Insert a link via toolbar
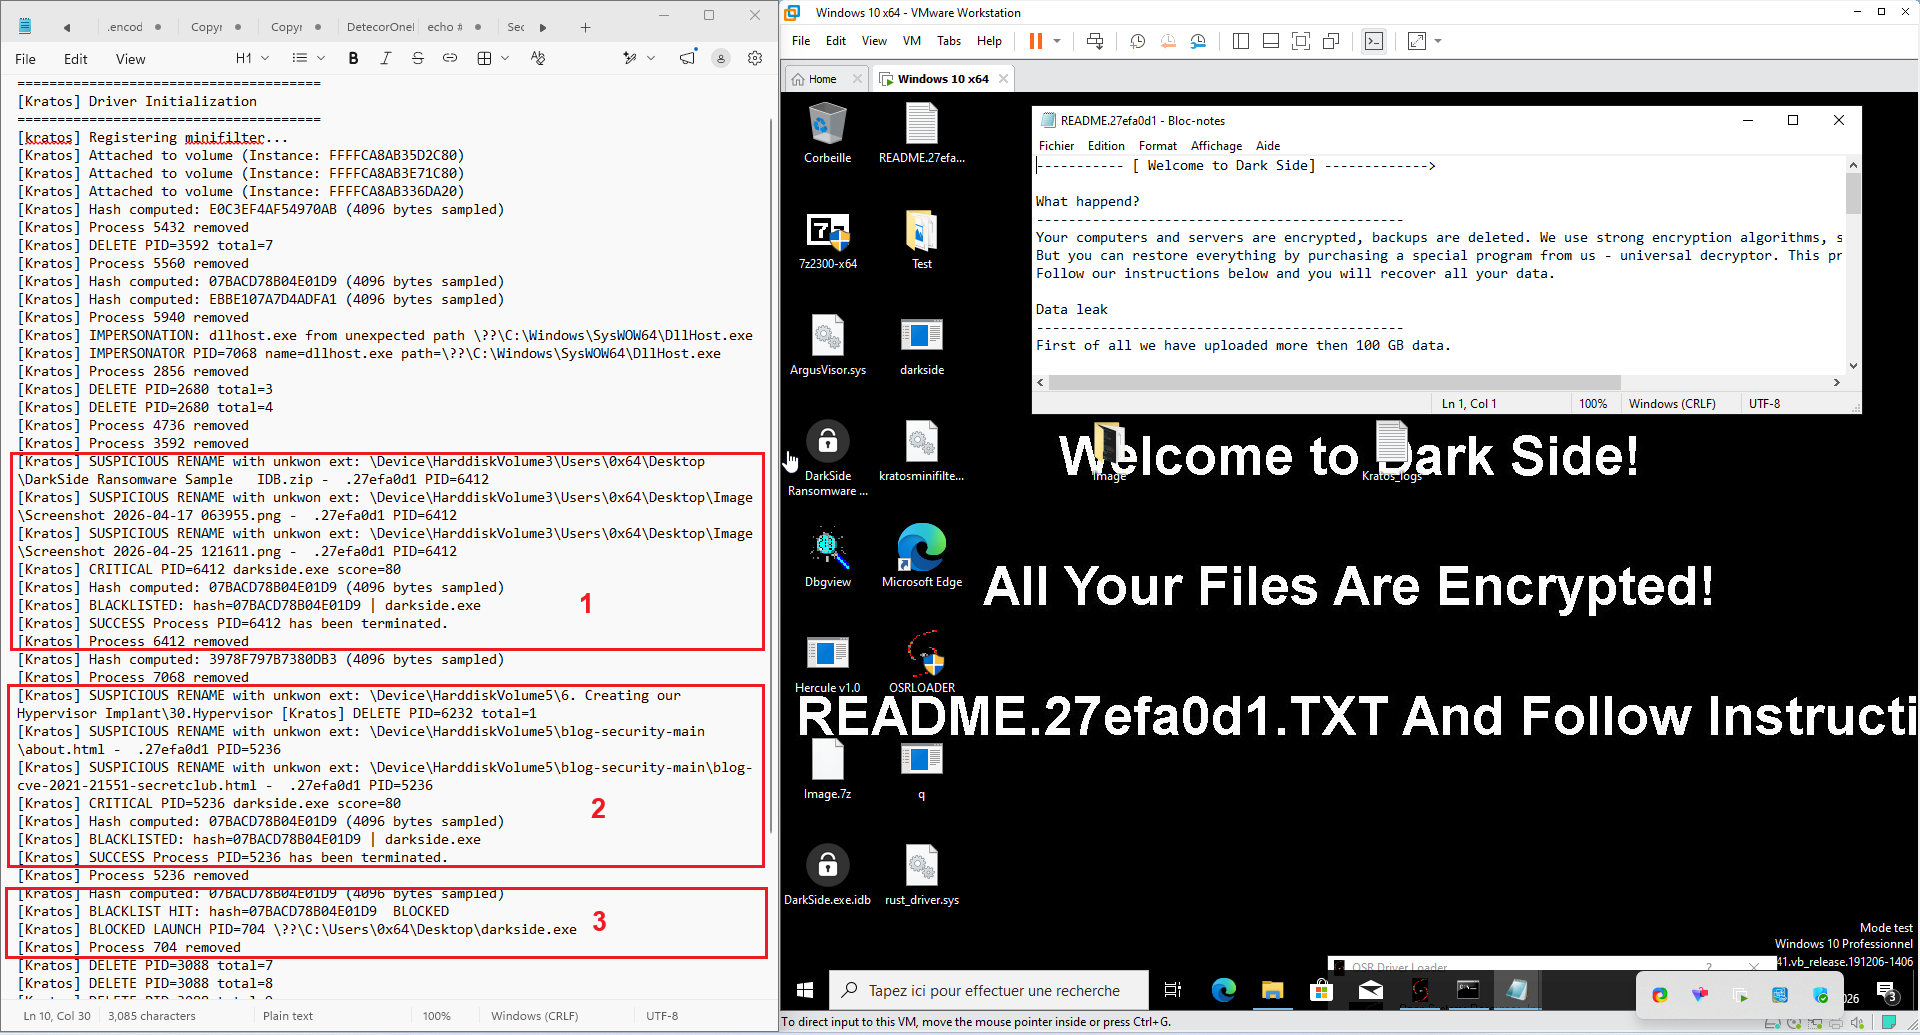This screenshot has height=1035, width=1920. [x=450, y=59]
